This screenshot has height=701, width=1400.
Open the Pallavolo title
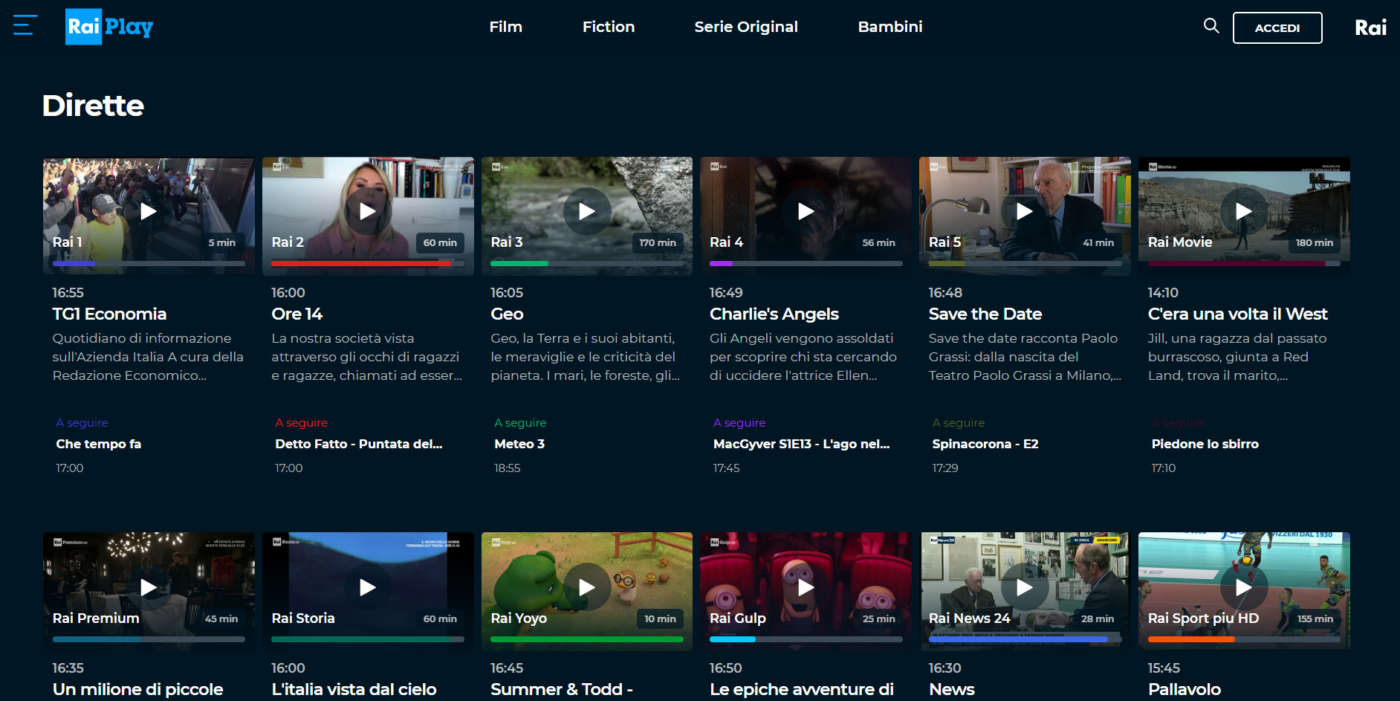[x=1184, y=689]
